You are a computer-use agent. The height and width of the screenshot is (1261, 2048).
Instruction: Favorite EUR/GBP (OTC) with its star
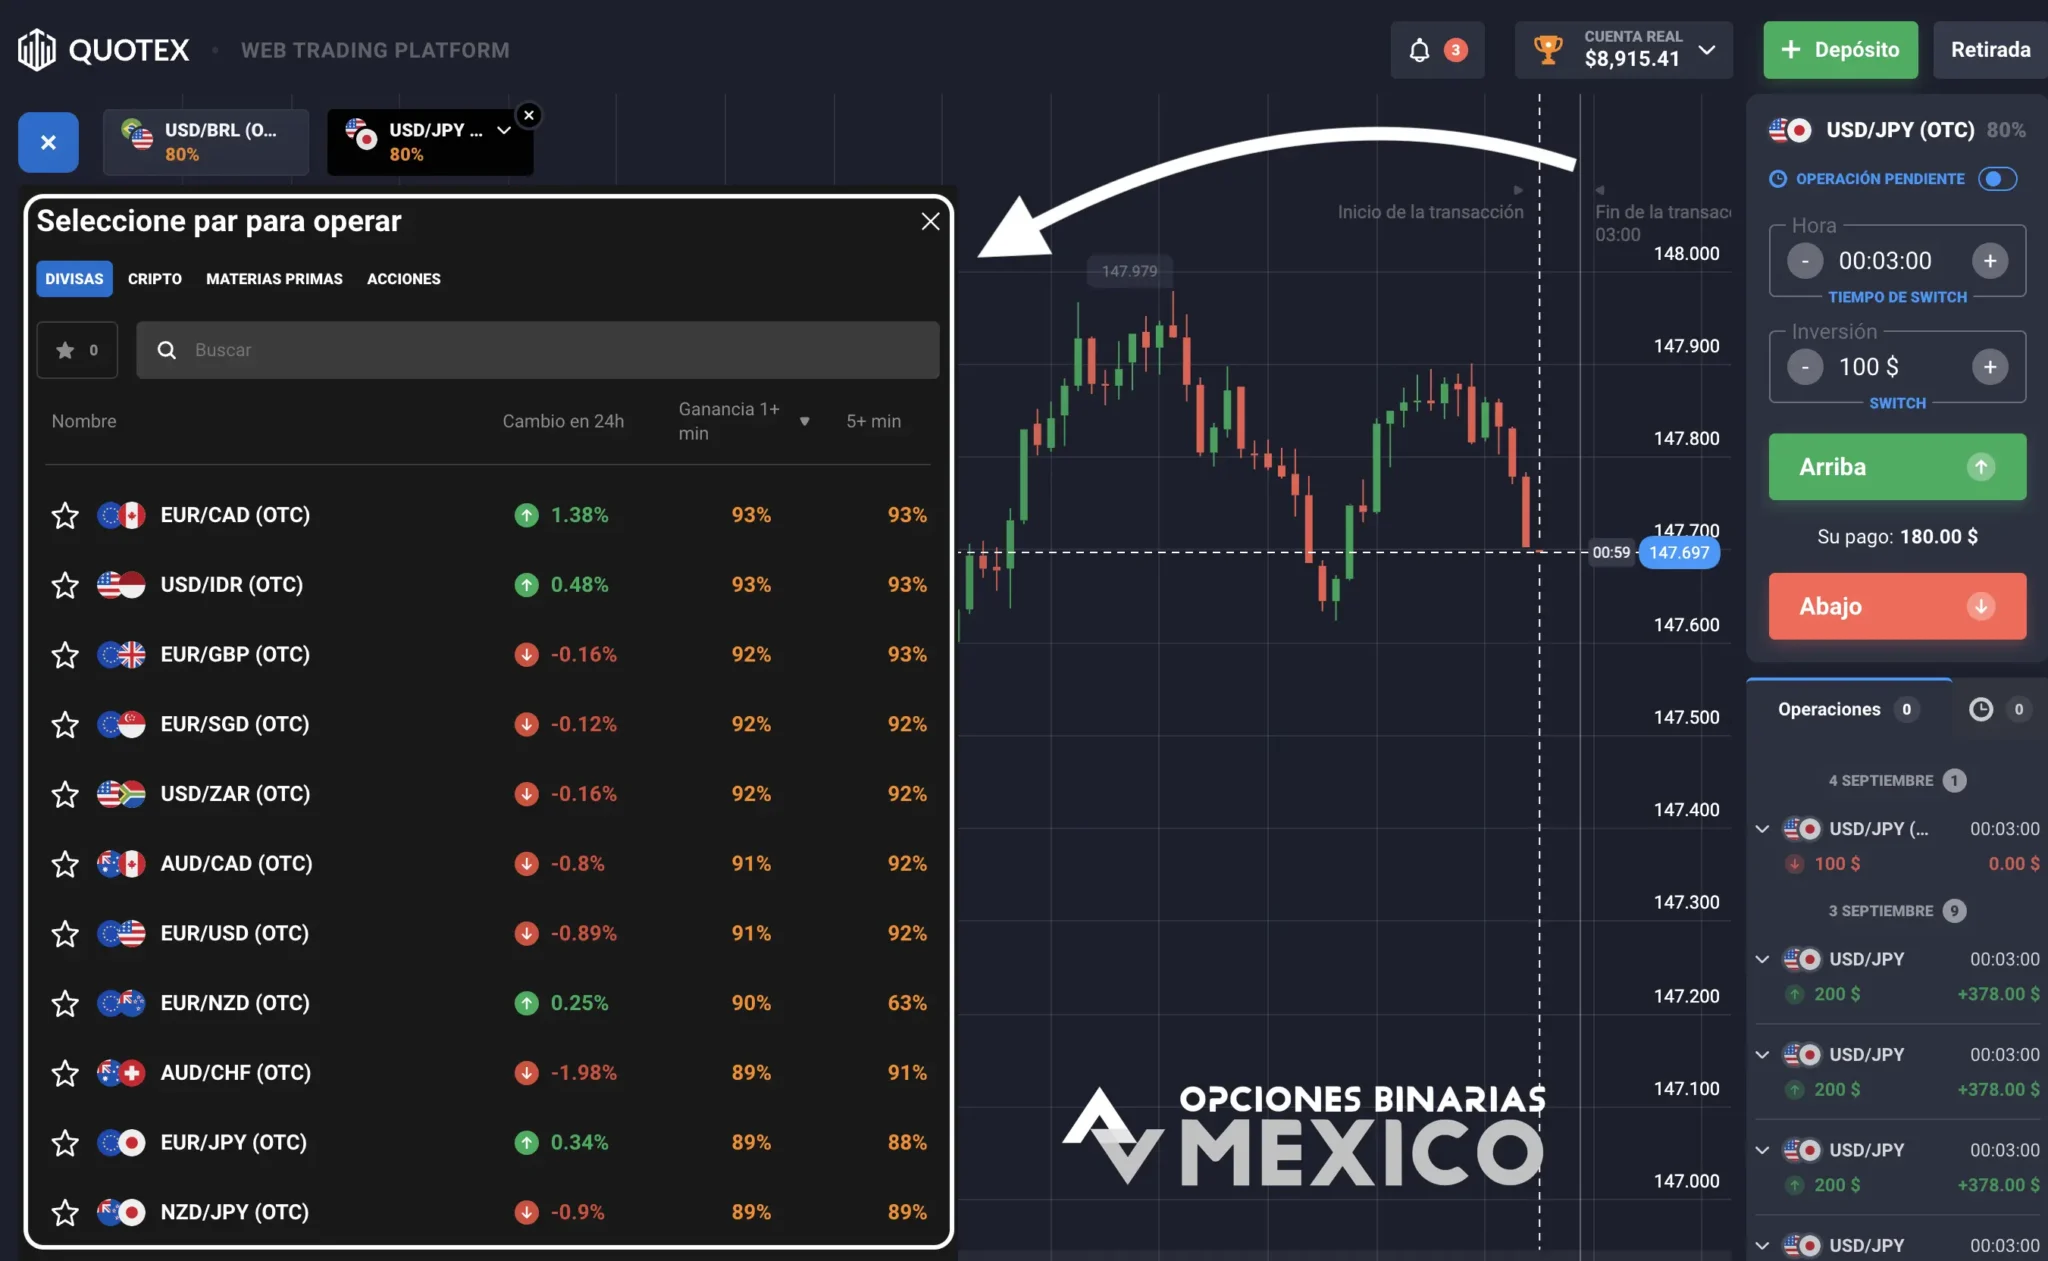[65, 655]
